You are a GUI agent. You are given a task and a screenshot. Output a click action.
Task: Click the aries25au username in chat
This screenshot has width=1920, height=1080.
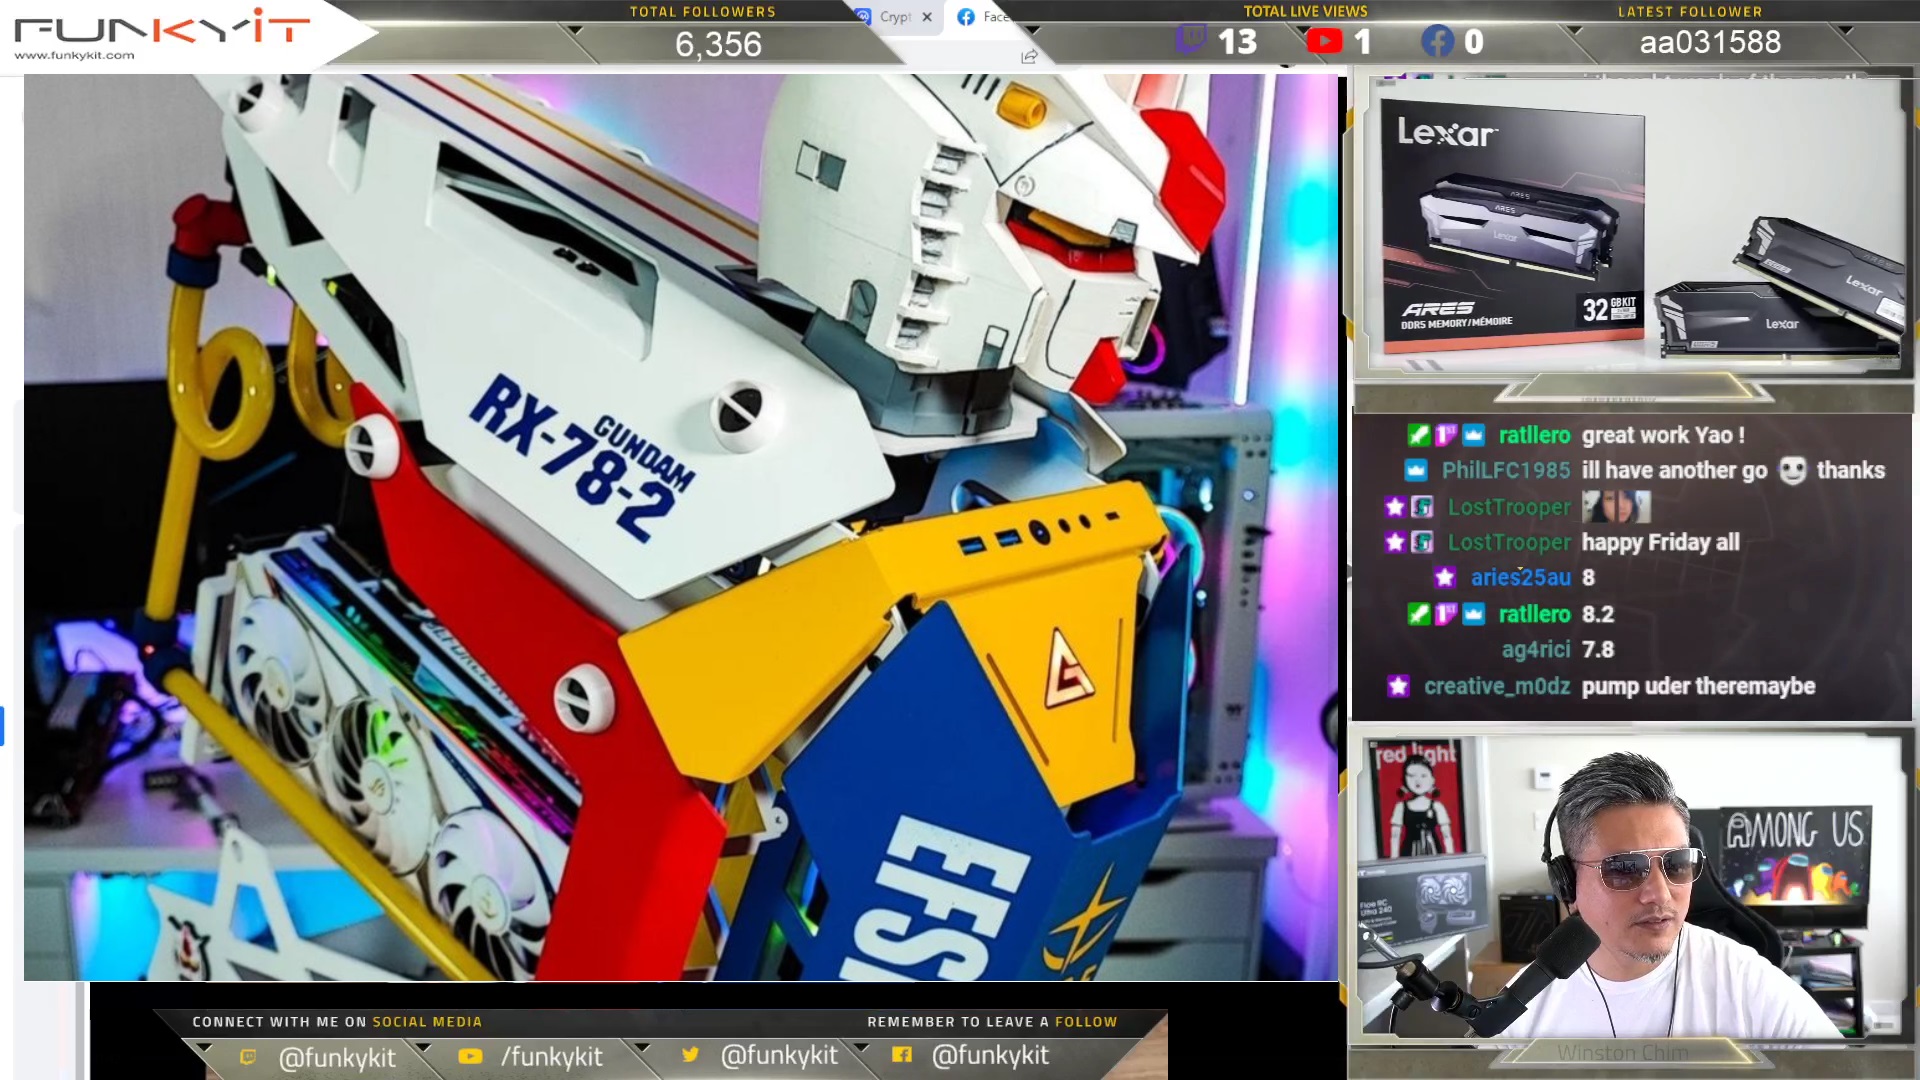[1520, 578]
